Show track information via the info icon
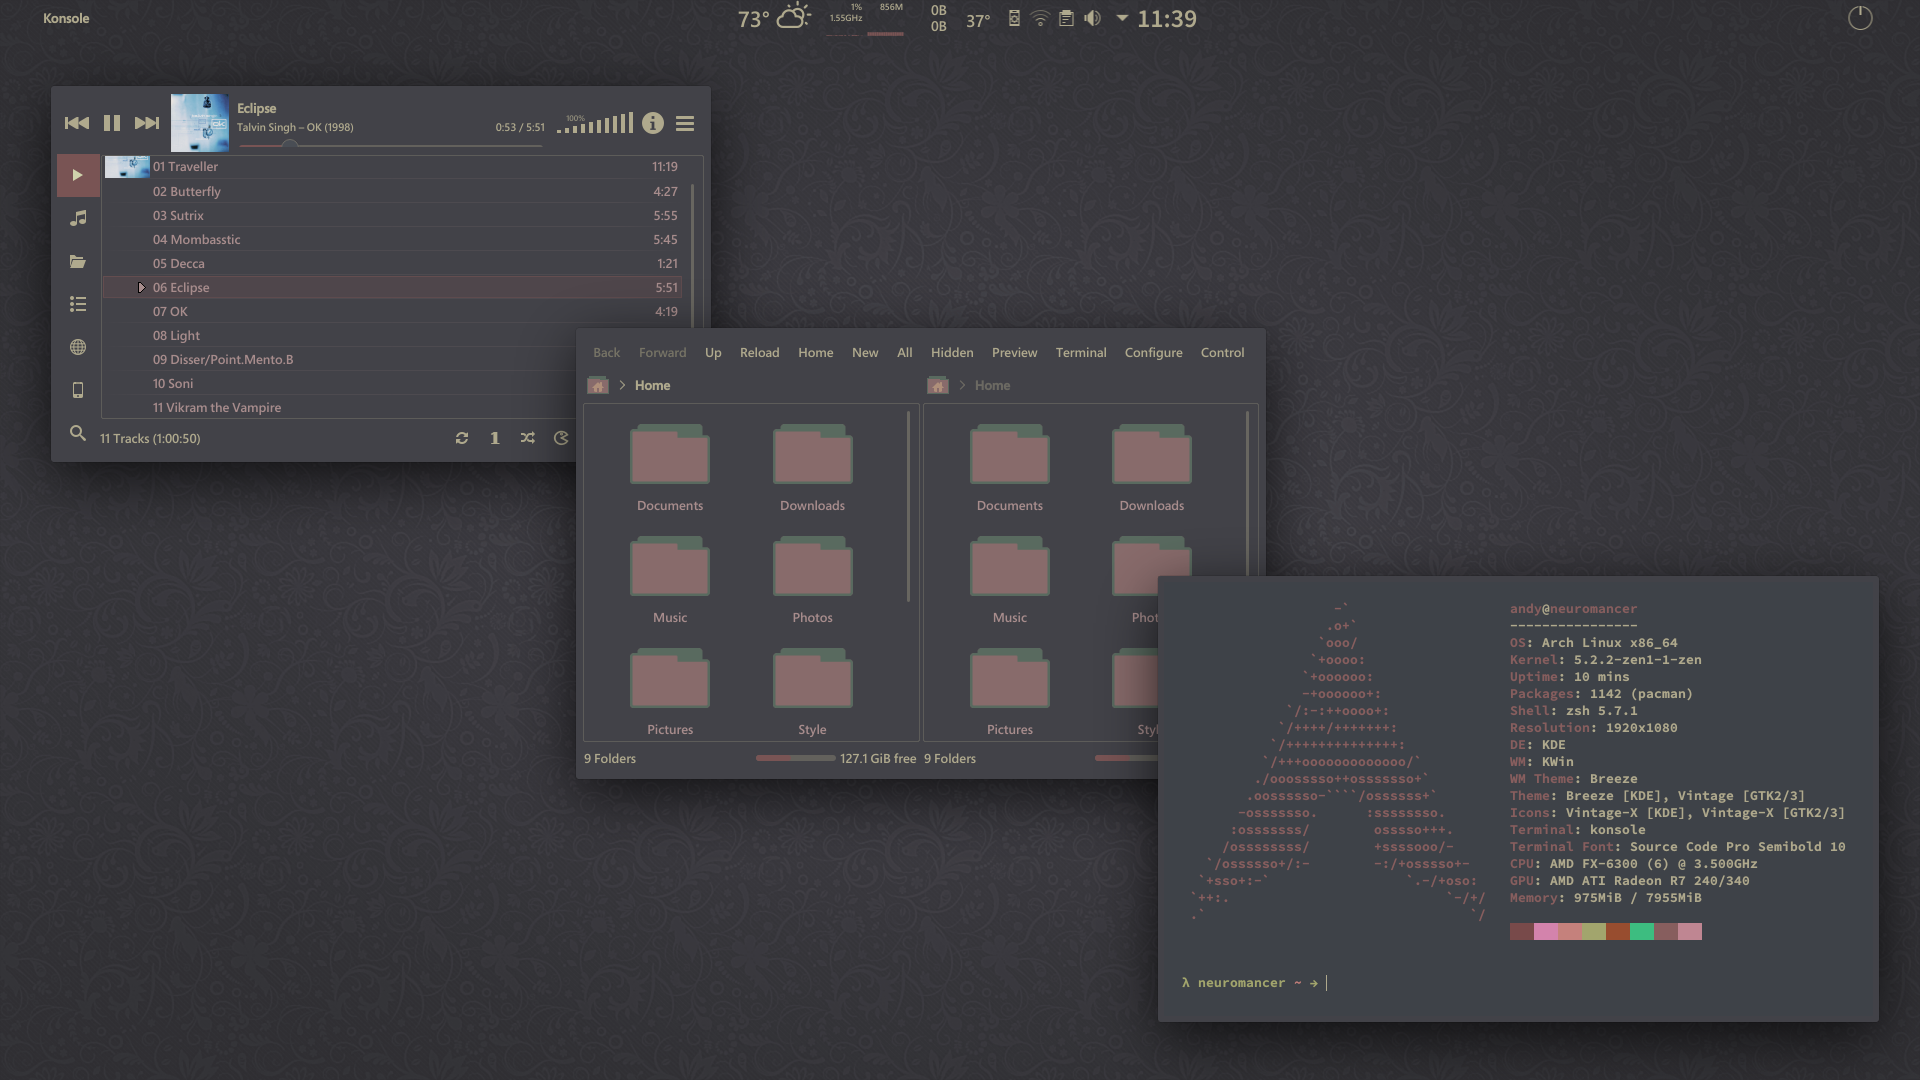The image size is (1920, 1080). click(x=654, y=124)
